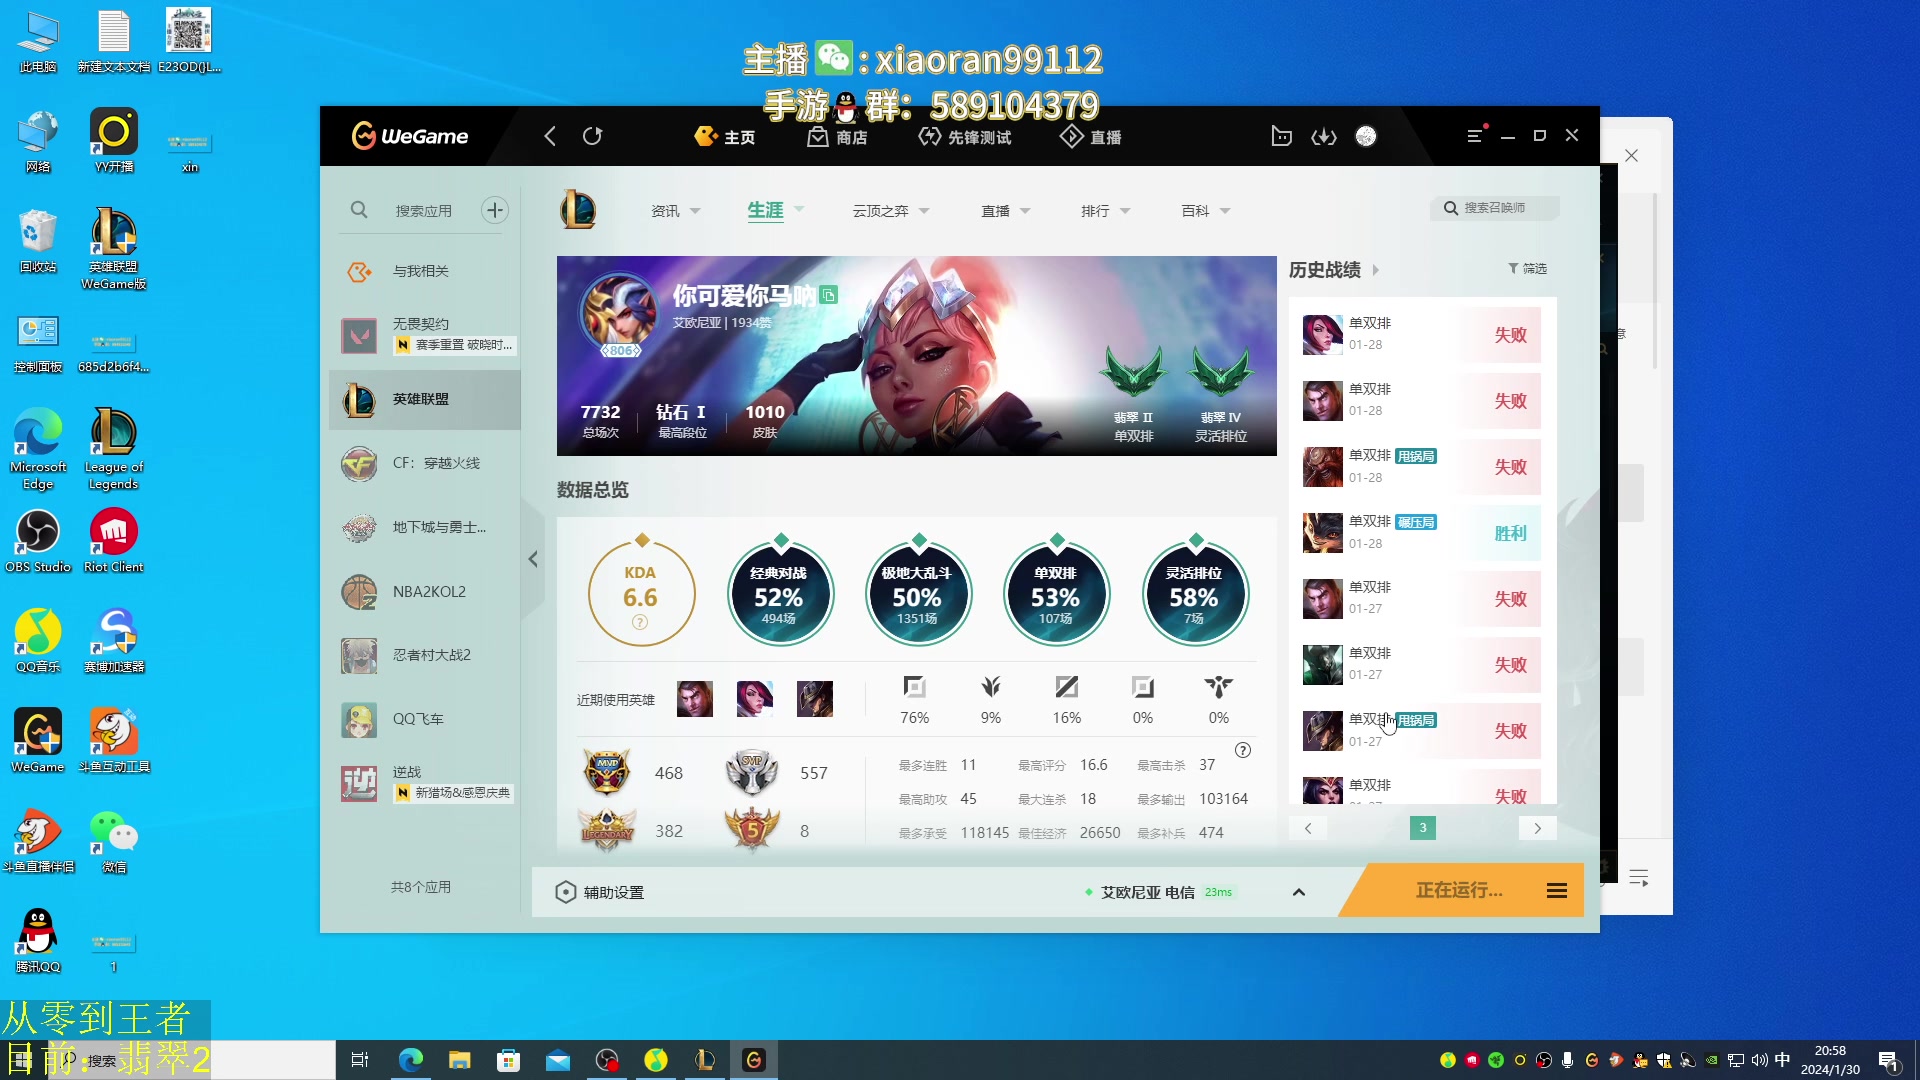Select QQ飞车 in the sidebar
The width and height of the screenshot is (1920, 1080).
(x=425, y=720)
